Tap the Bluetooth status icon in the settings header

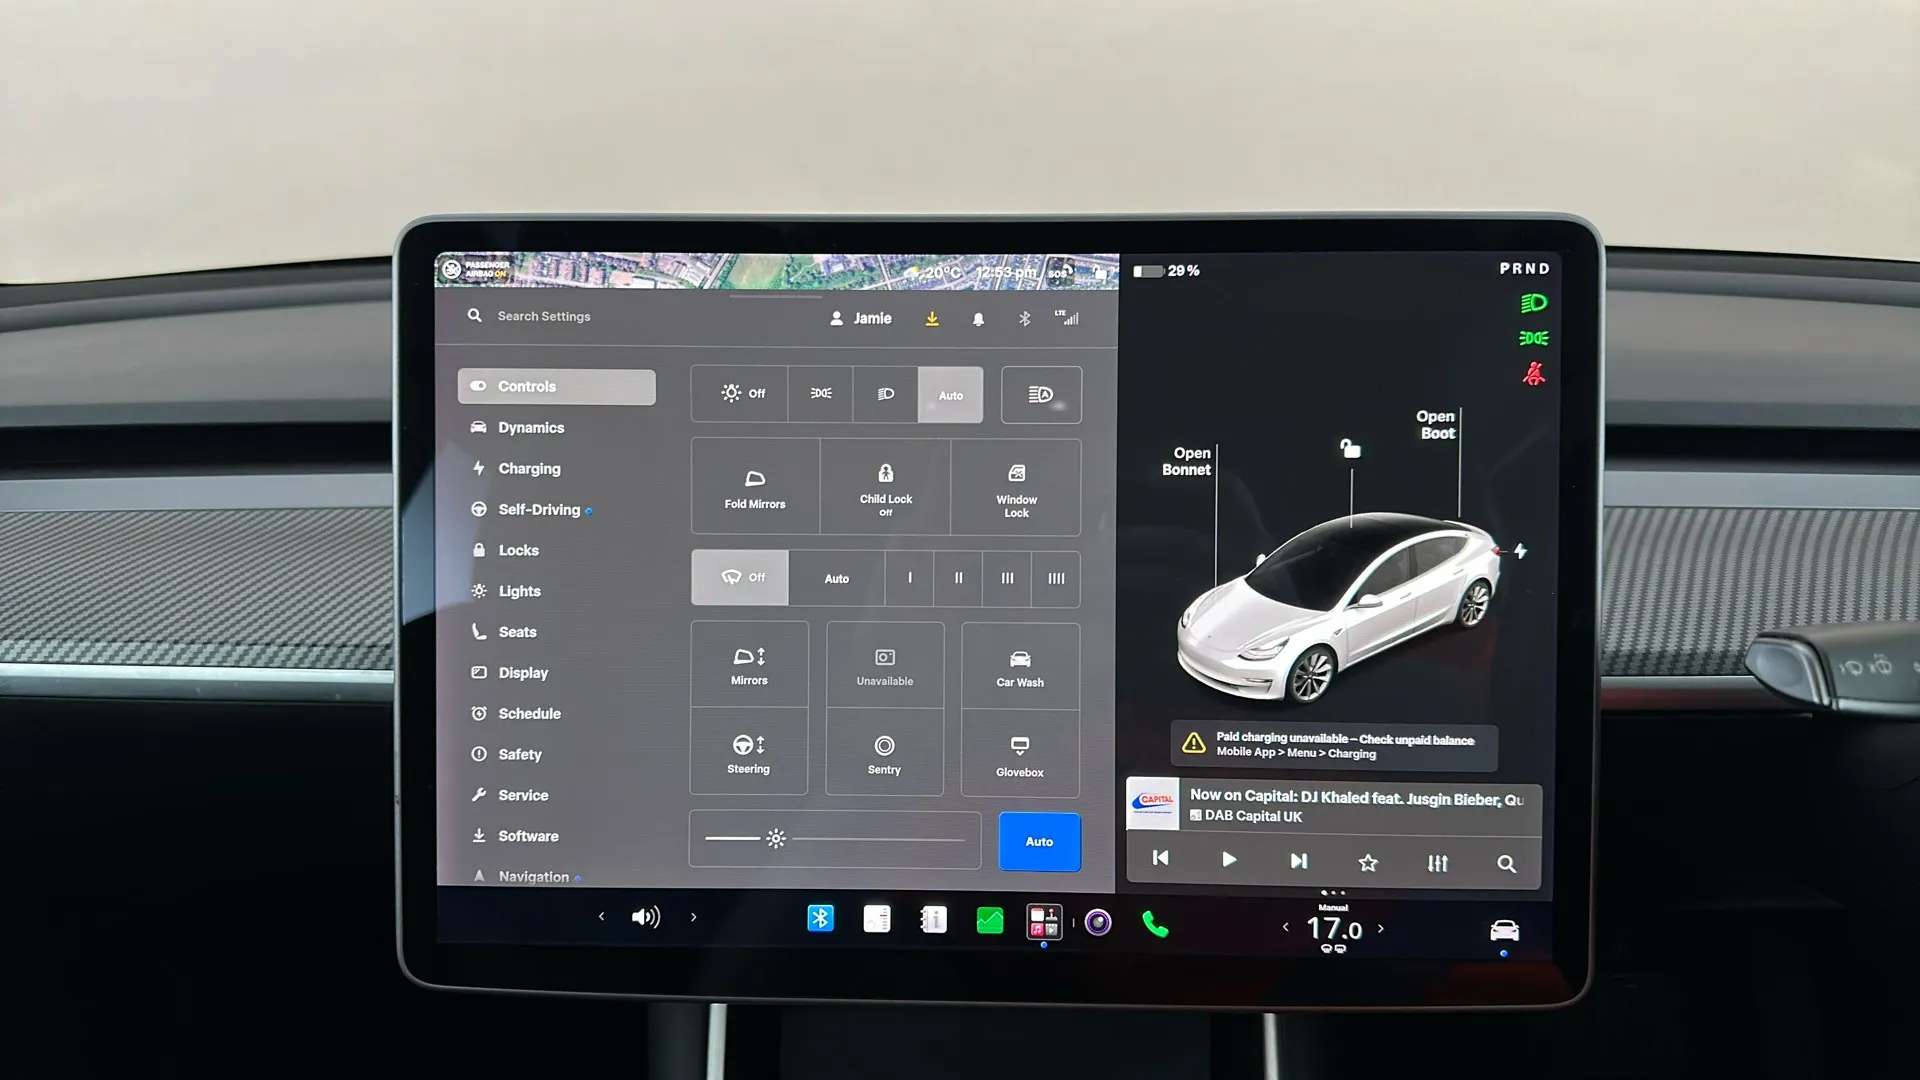tap(1024, 319)
